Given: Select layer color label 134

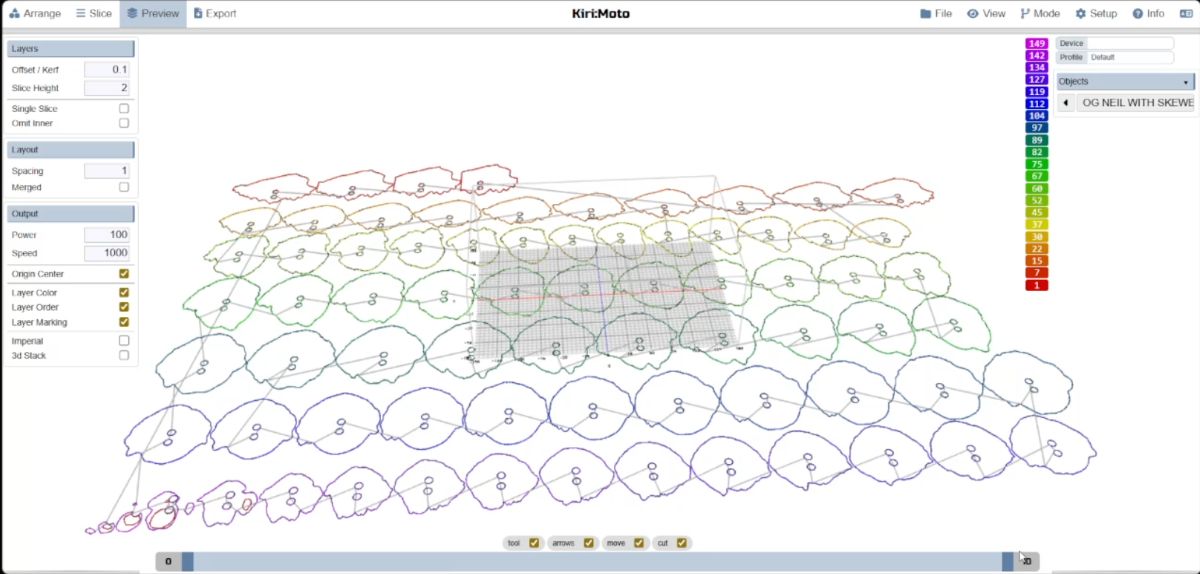Looking at the screenshot, I should tap(1037, 68).
